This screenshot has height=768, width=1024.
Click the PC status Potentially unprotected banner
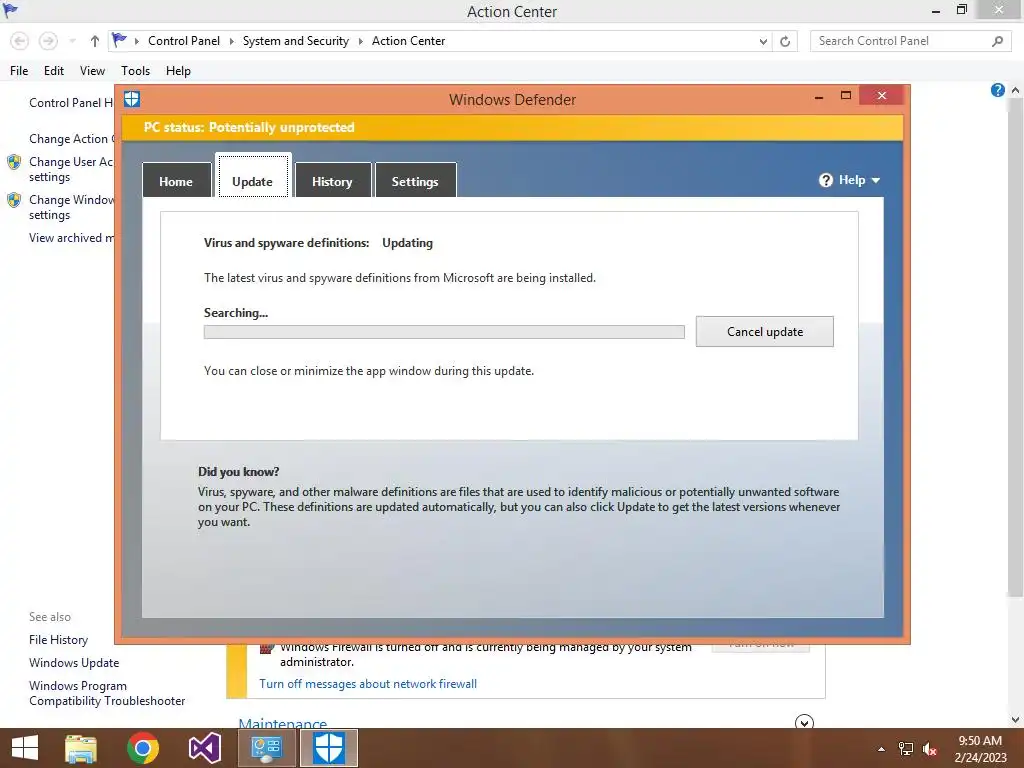click(x=513, y=127)
